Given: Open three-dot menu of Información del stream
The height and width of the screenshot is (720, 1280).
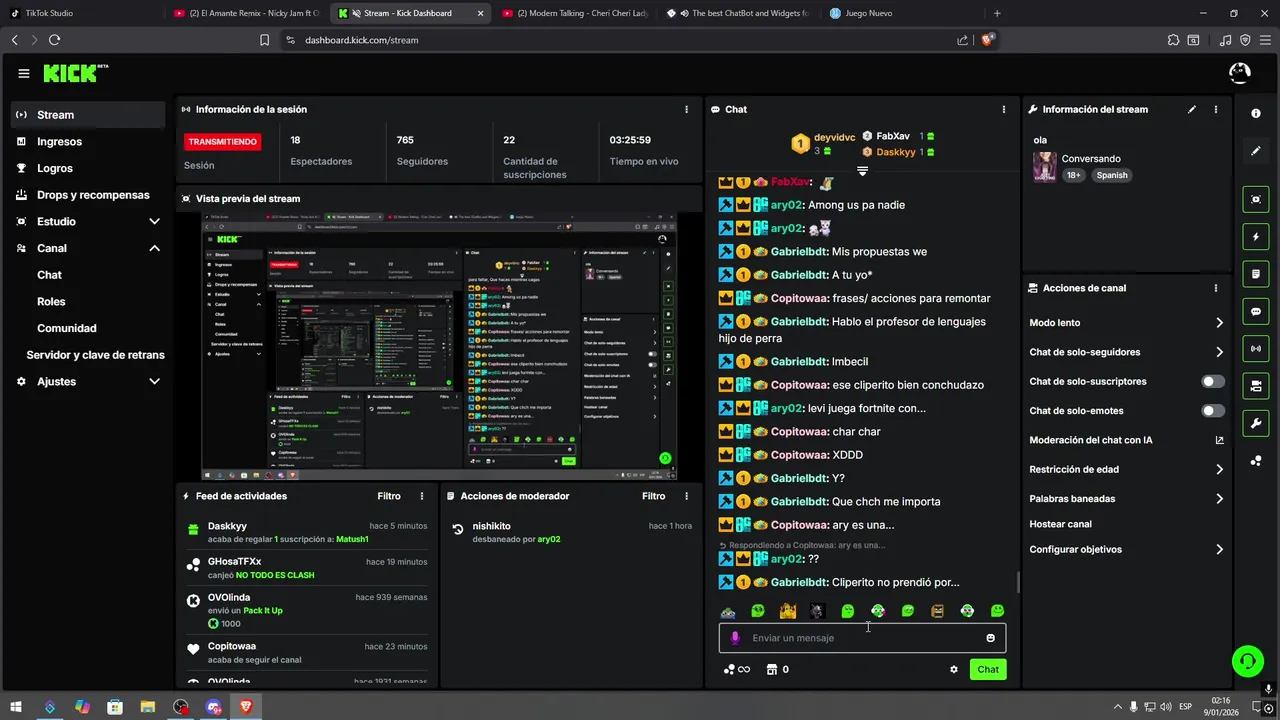Looking at the screenshot, I should click(x=1216, y=109).
